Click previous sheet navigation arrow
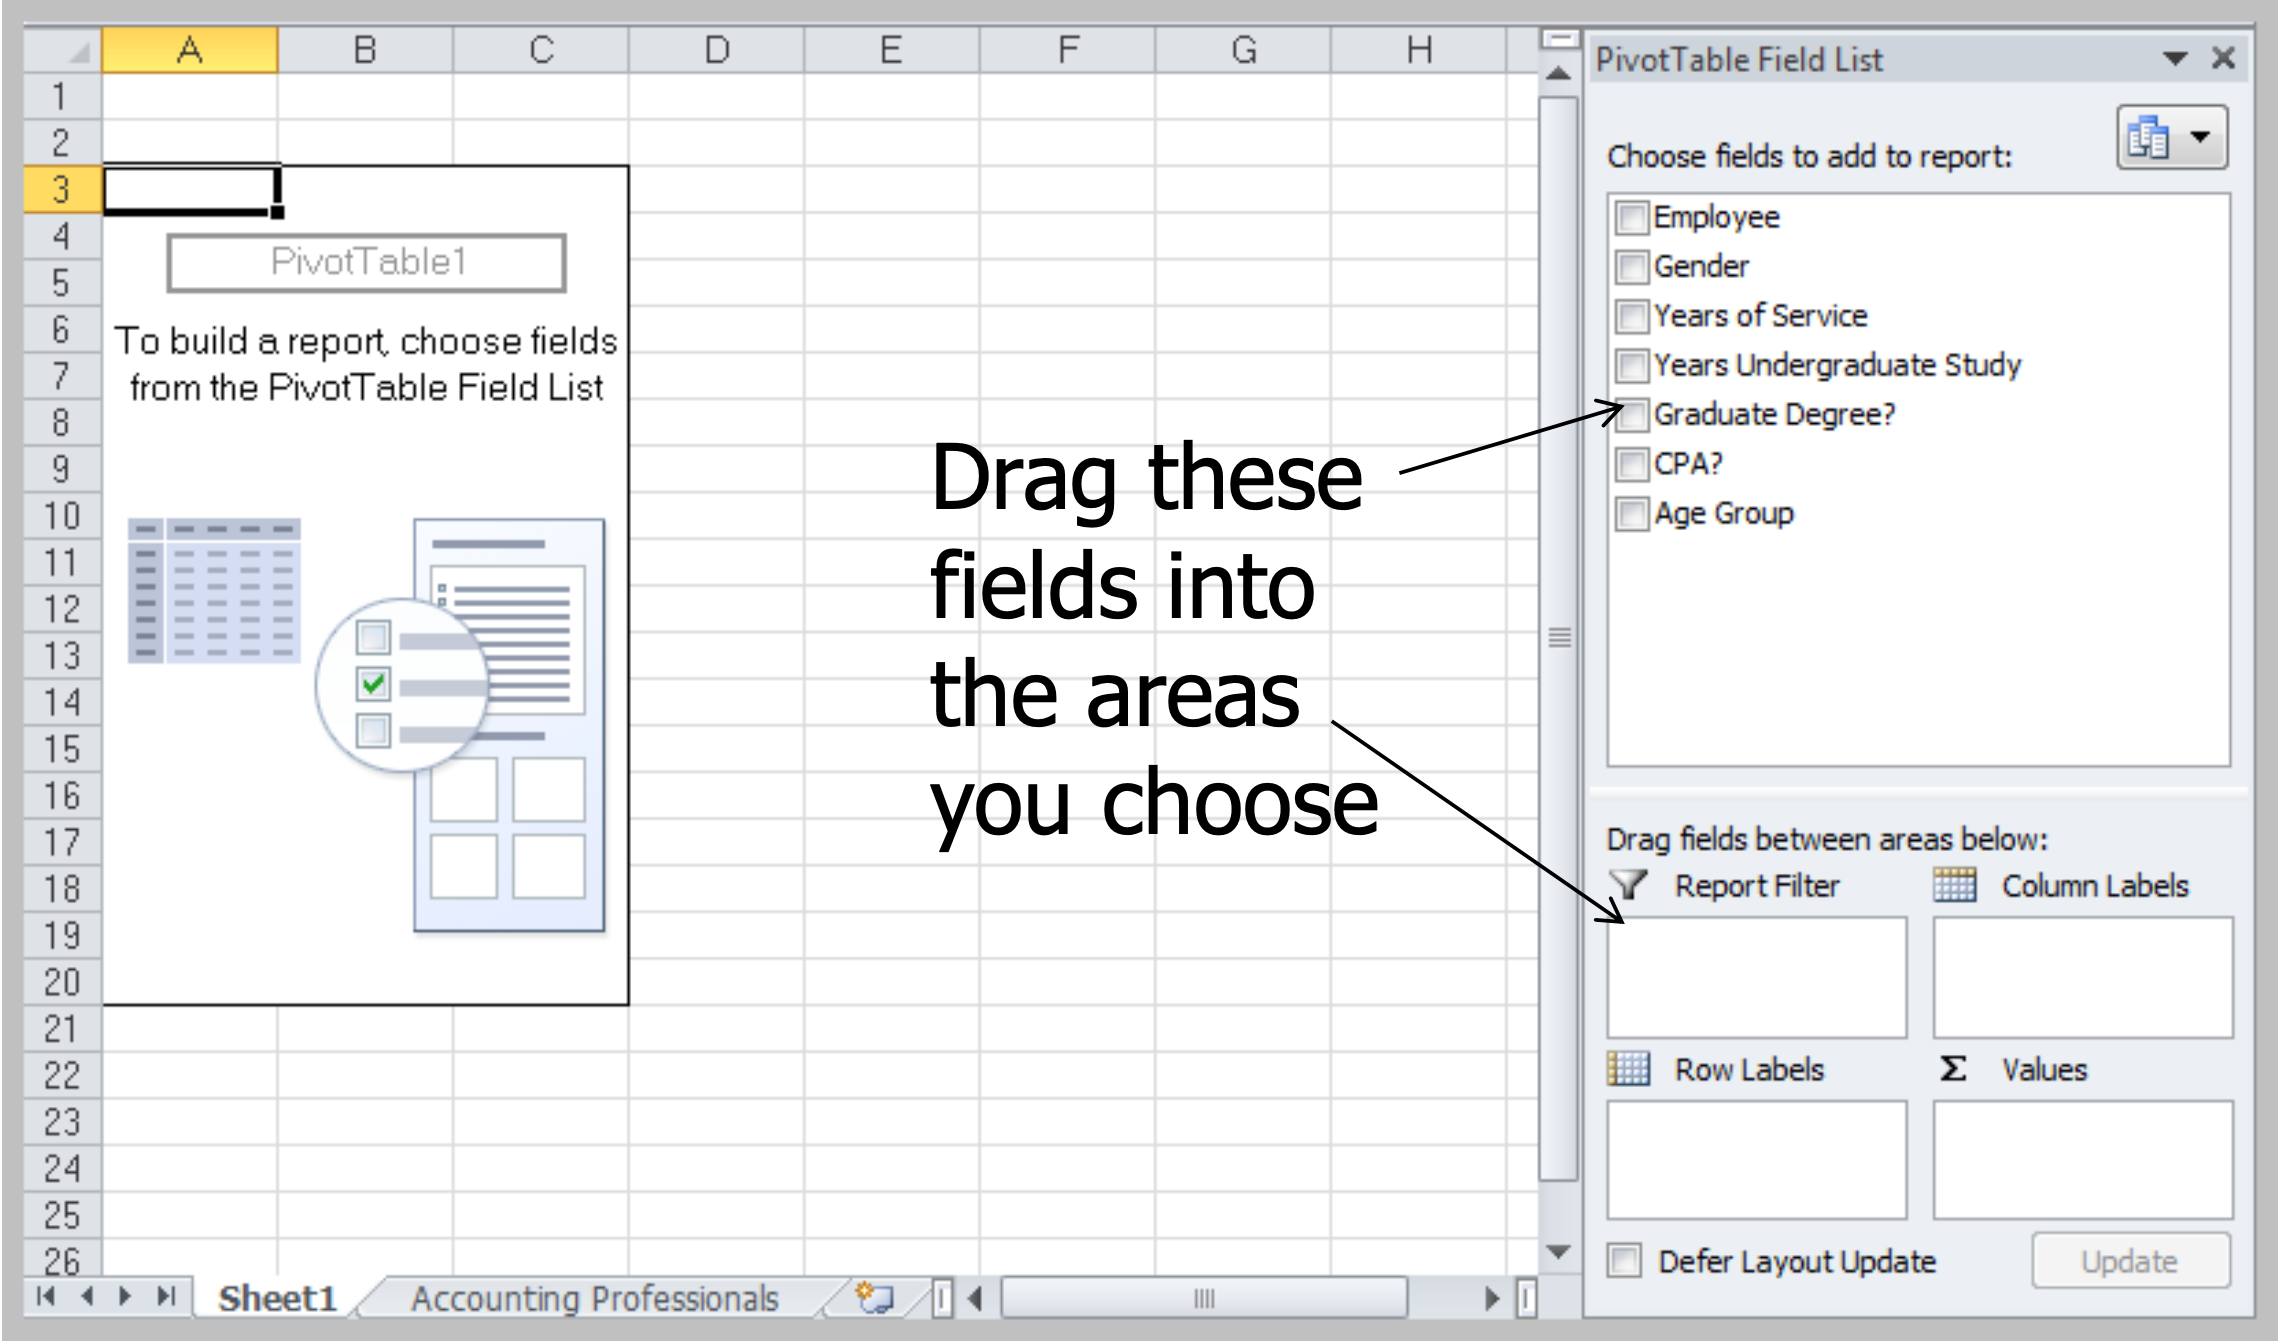Viewport: 2280px width, 1344px height. [88, 1297]
